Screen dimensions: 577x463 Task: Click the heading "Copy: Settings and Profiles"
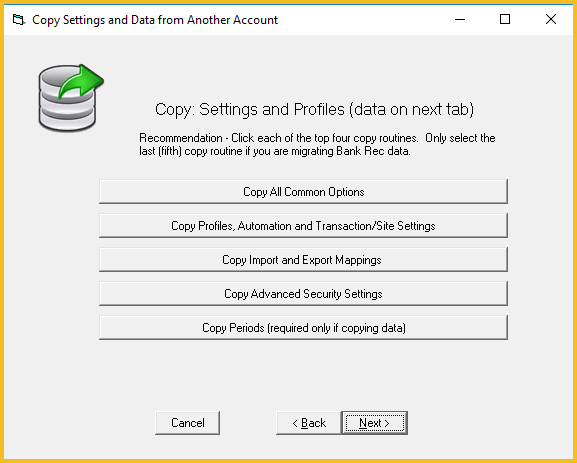click(x=249, y=109)
